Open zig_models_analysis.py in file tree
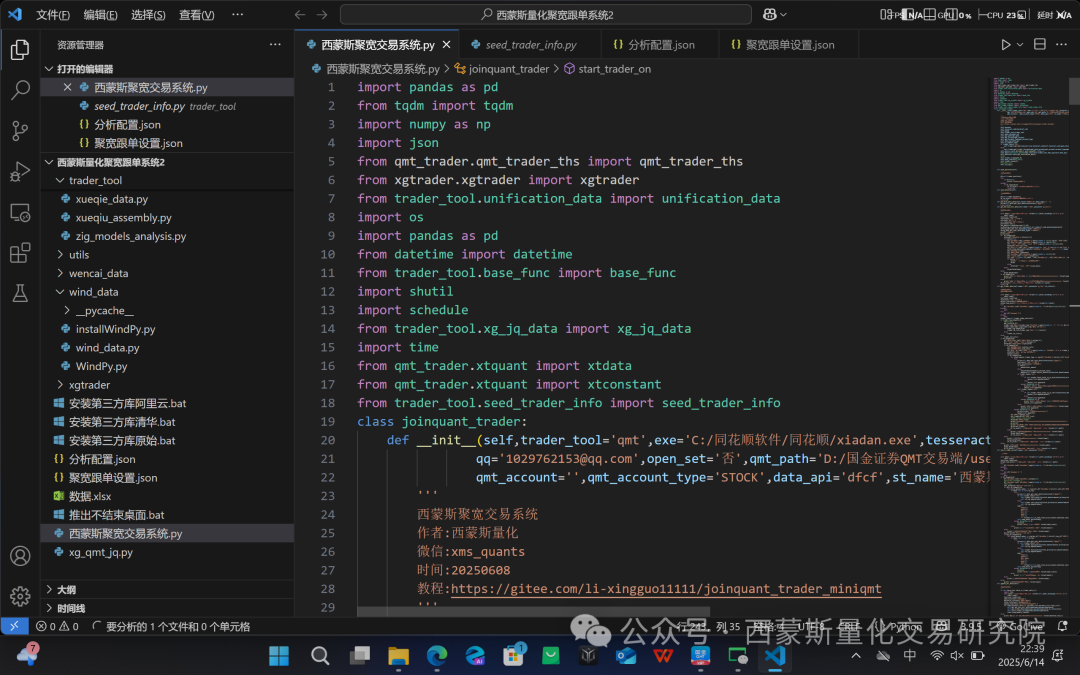 (131, 236)
